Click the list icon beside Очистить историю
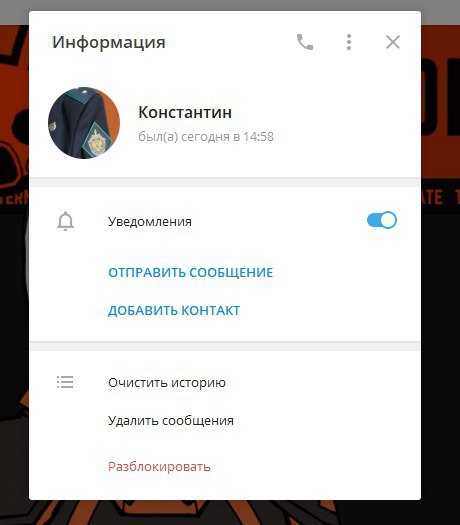460x525 pixels. point(65,382)
